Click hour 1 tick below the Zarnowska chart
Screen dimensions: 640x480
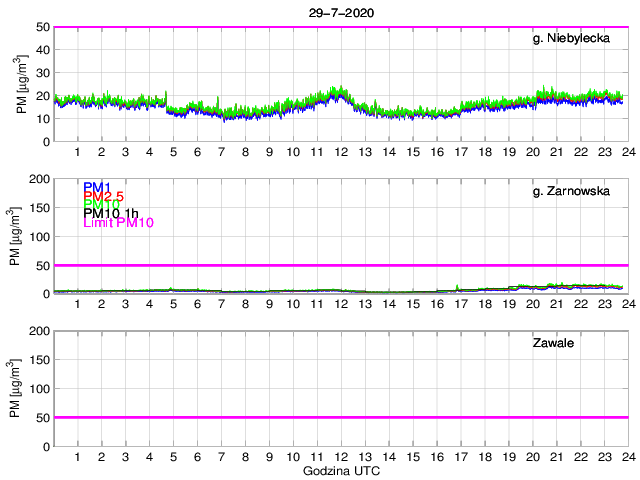tap(77, 303)
